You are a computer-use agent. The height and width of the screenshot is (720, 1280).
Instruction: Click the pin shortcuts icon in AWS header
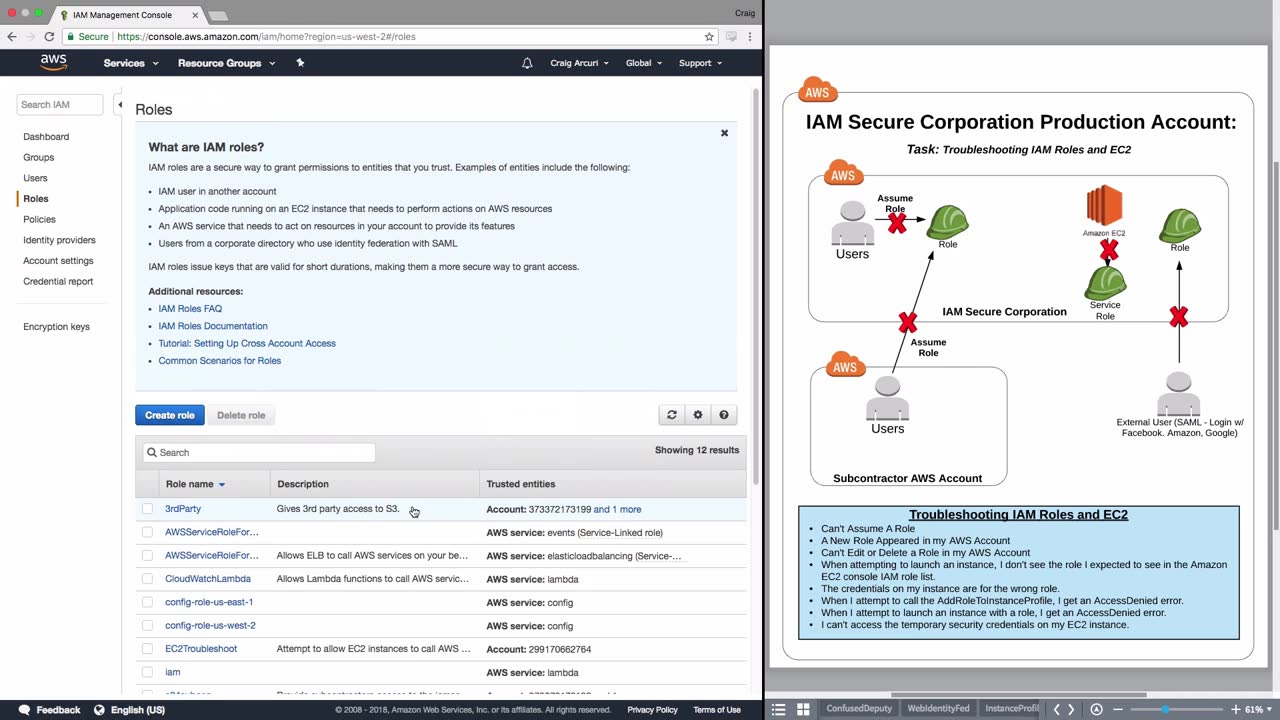(x=300, y=63)
